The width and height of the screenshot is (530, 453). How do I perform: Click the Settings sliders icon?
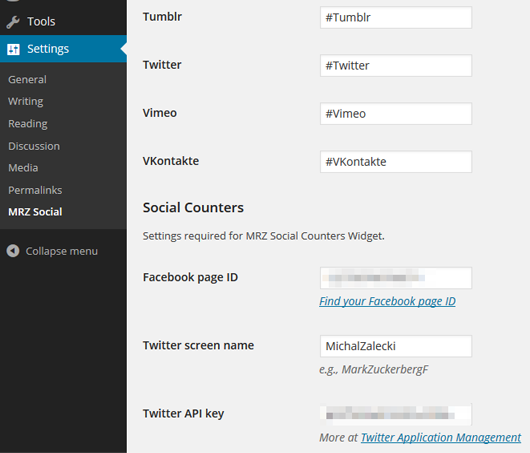click(x=14, y=49)
